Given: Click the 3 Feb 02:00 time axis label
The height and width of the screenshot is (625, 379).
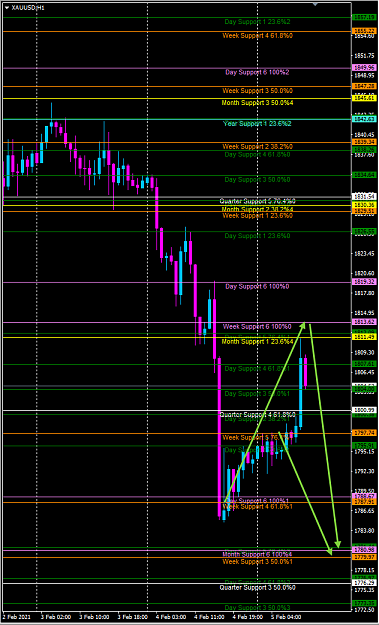Looking at the screenshot, I should (x=55, y=616).
